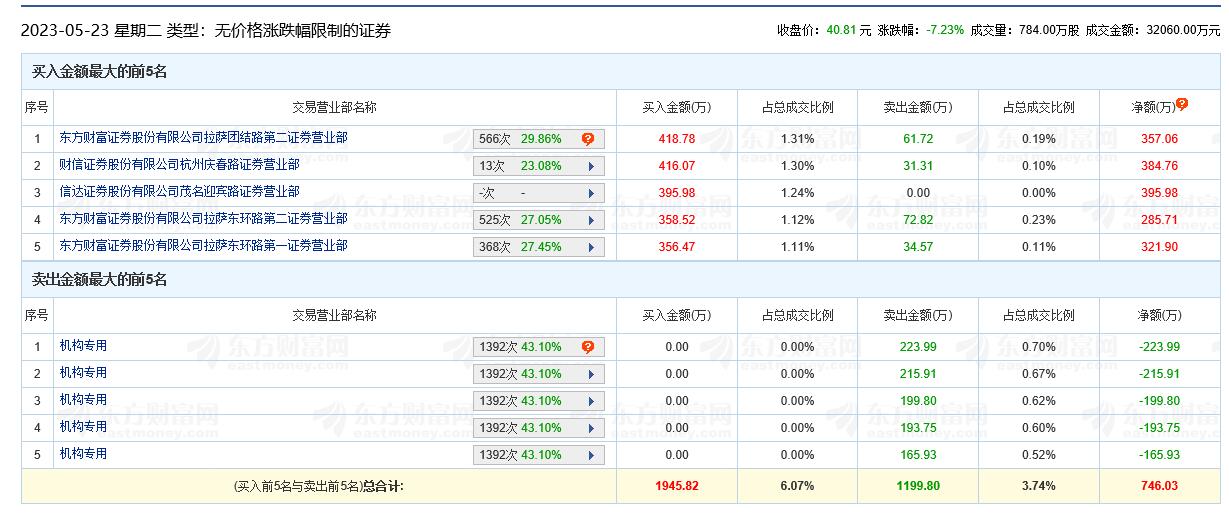Click the arrow in the second-ranked 机构专用 seller row
This screenshot has height=520, width=1229.
[591, 374]
